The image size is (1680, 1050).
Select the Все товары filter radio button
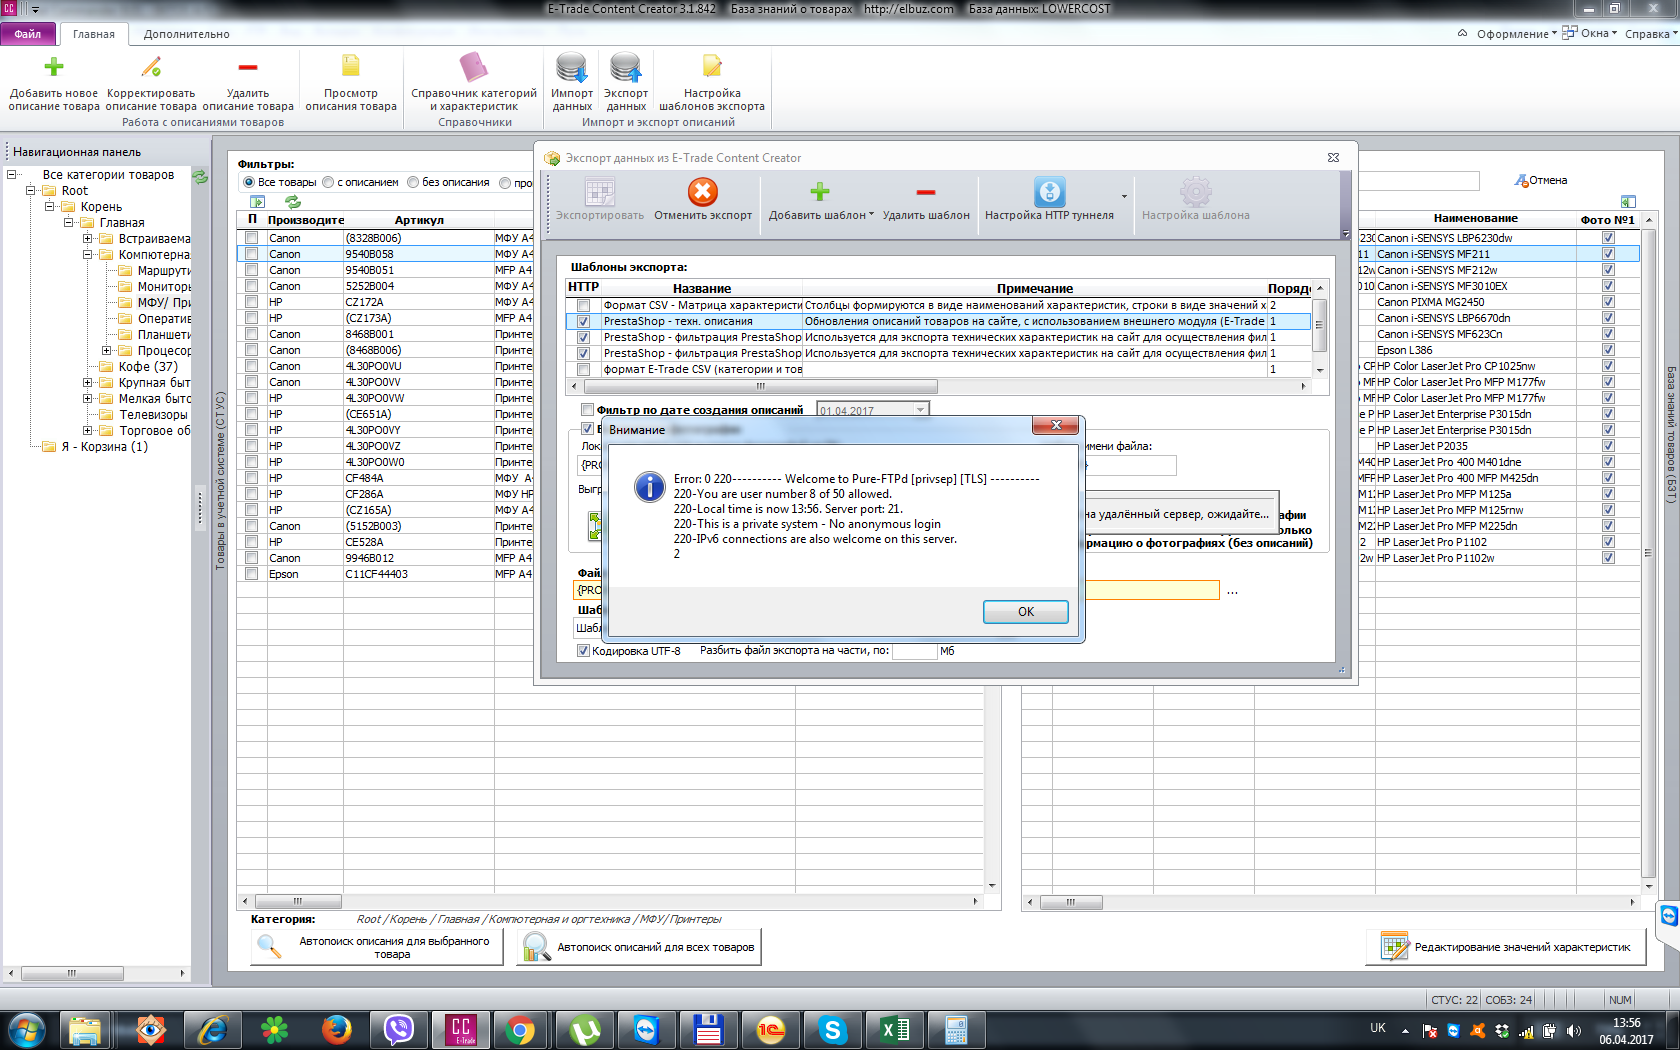(249, 182)
